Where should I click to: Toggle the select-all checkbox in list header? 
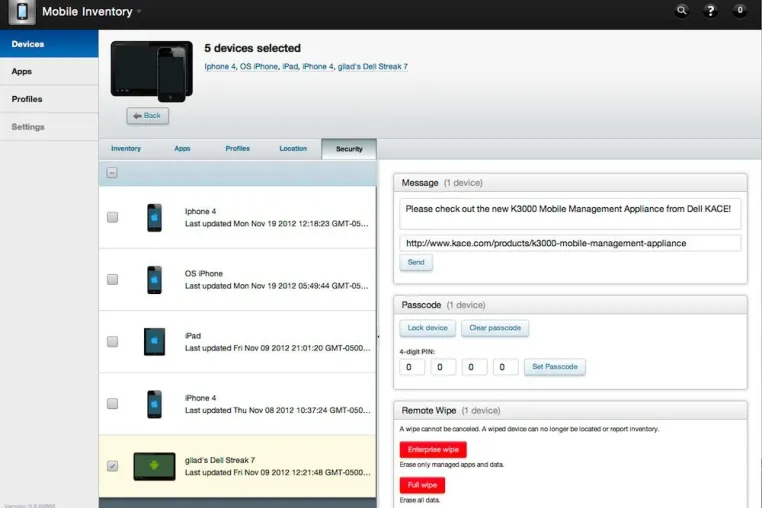(x=112, y=173)
